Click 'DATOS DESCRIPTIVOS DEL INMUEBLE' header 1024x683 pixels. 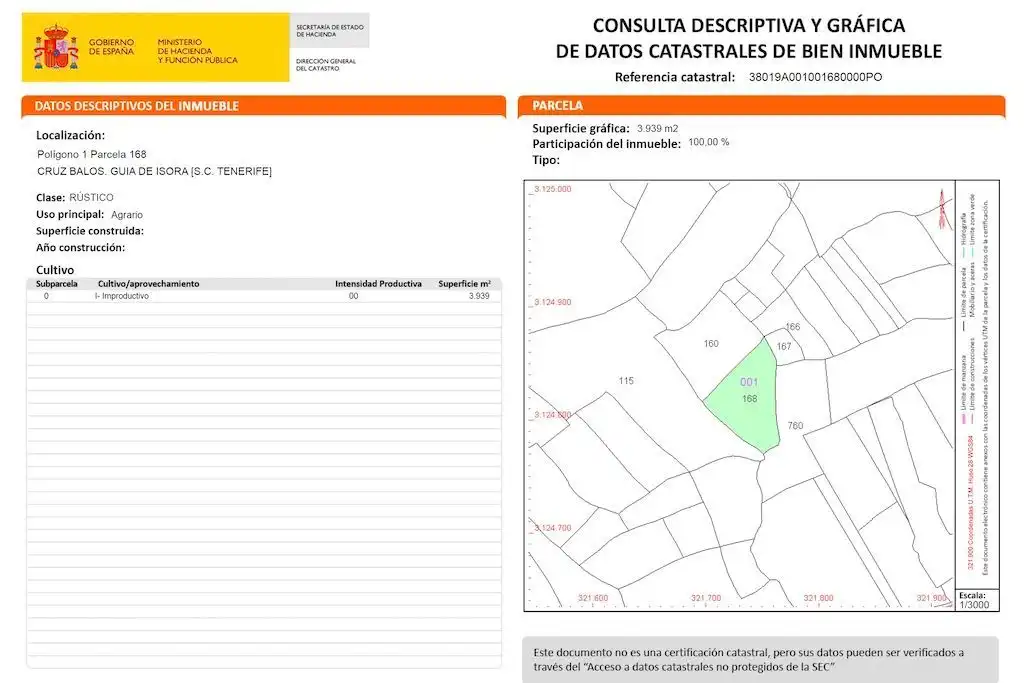(x=136, y=106)
